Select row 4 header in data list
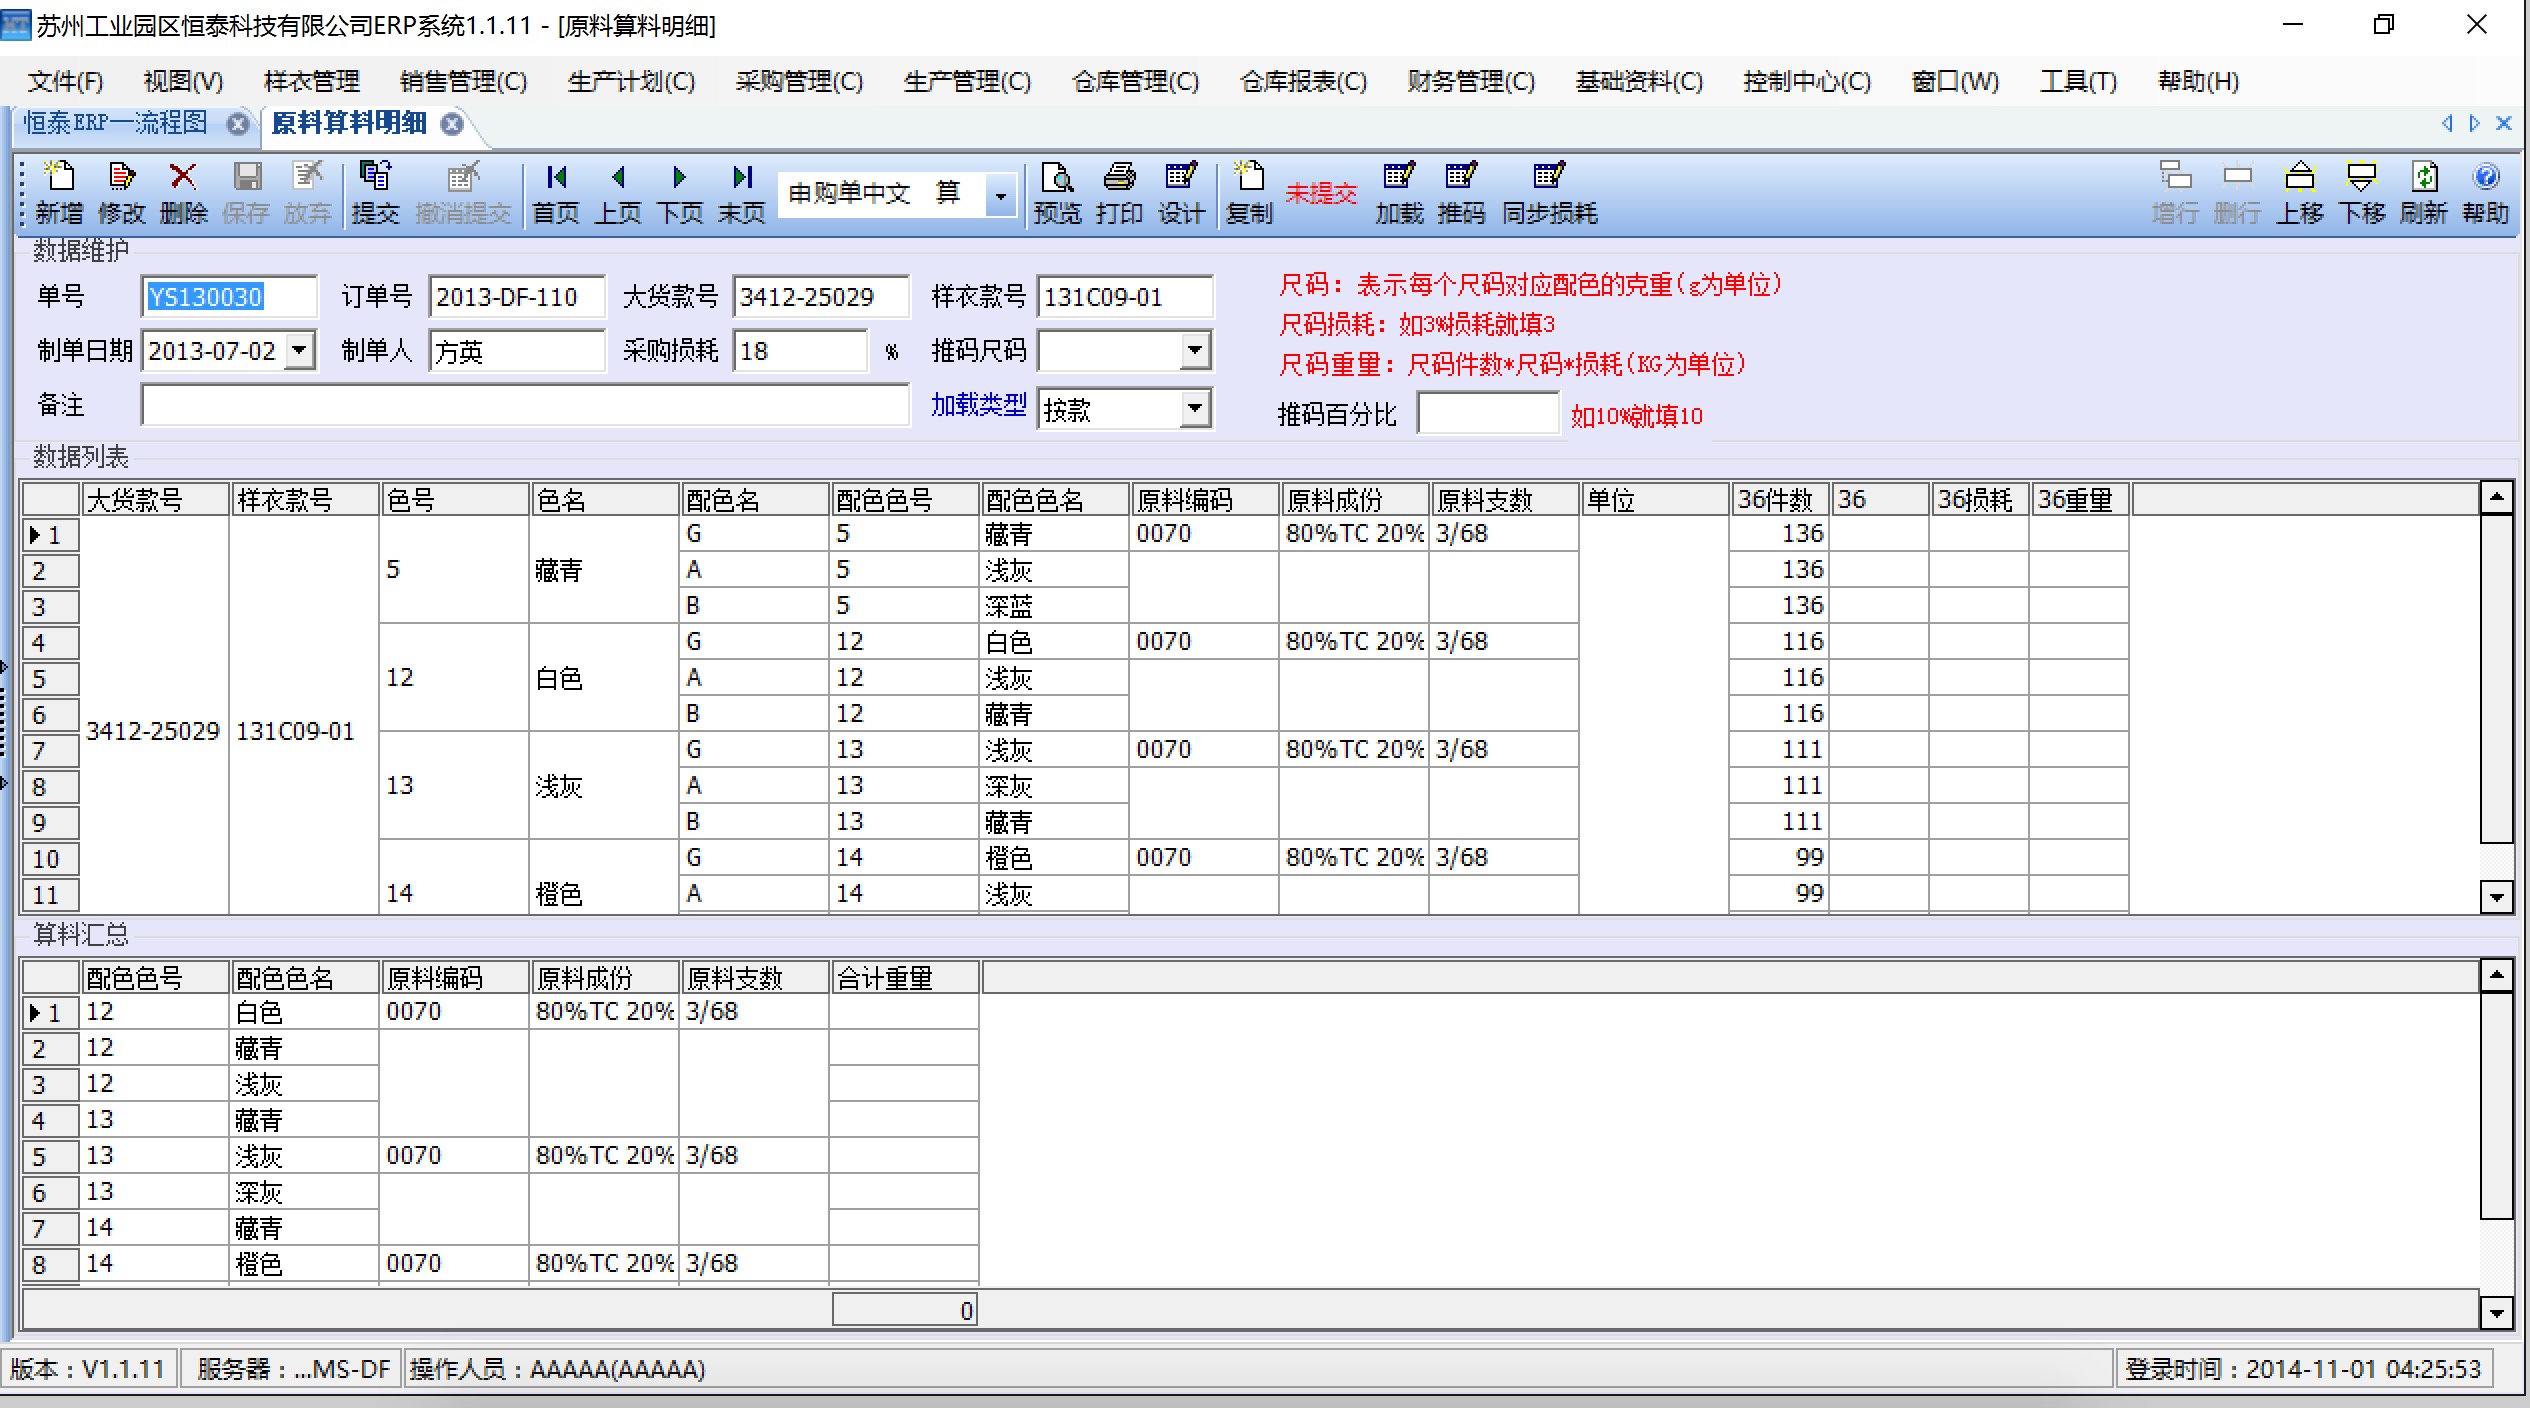Image resolution: width=2530 pixels, height=1408 pixels. point(50,642)
